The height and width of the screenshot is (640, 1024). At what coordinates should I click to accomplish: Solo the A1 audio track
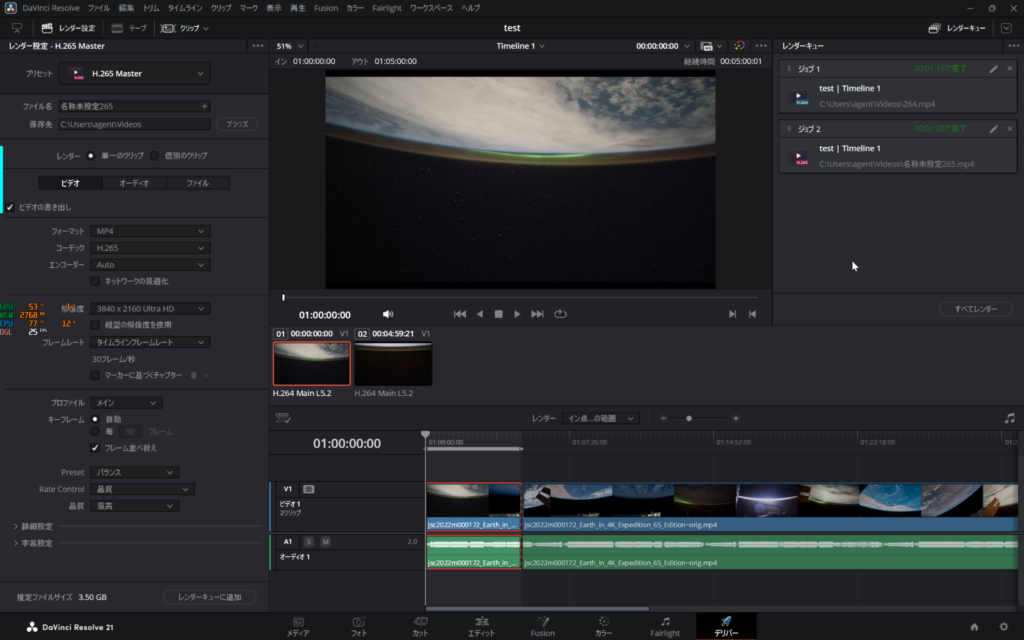tap(308, 541)
